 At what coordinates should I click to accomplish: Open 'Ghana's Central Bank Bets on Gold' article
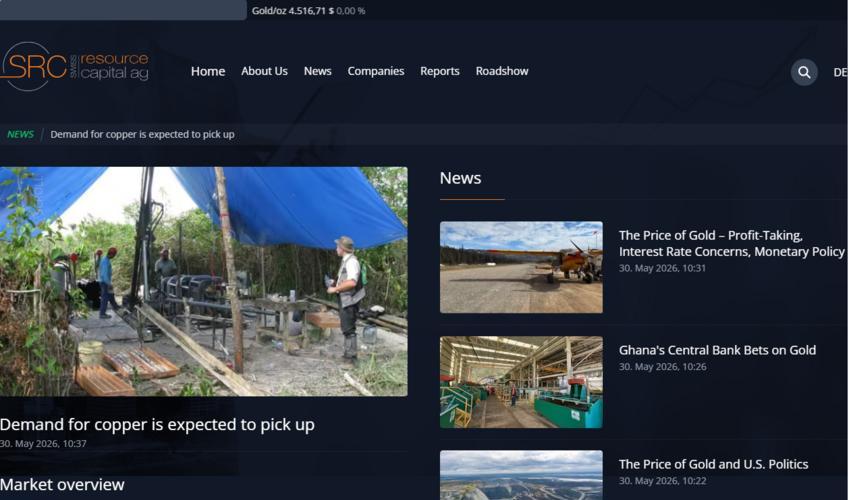tap(717, 350)
